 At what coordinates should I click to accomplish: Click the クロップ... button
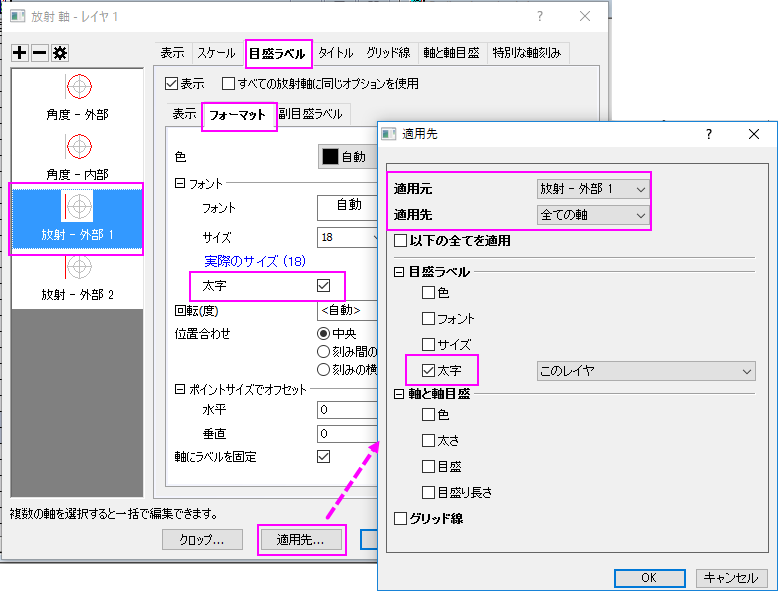[x=202, y=539]
